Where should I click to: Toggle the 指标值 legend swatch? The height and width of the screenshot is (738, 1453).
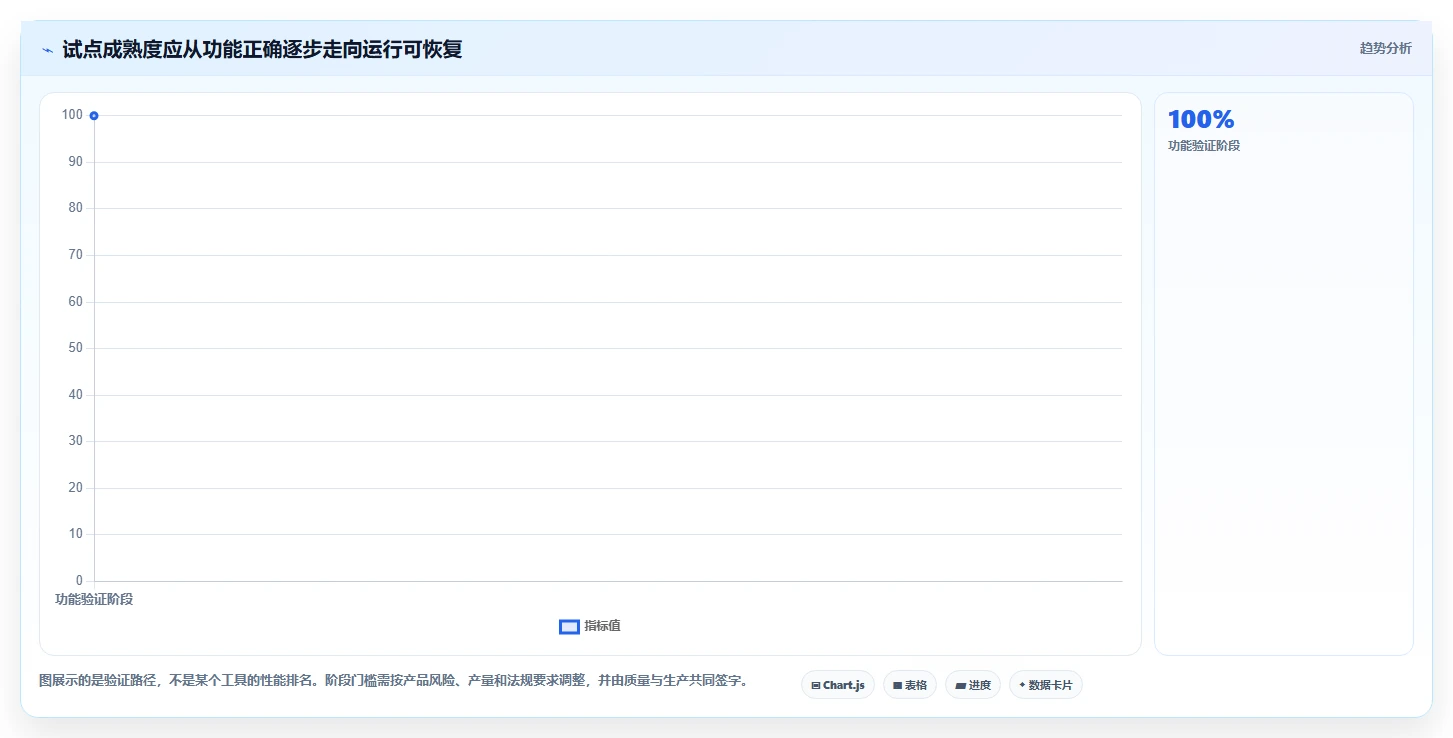tap(569, 626)
